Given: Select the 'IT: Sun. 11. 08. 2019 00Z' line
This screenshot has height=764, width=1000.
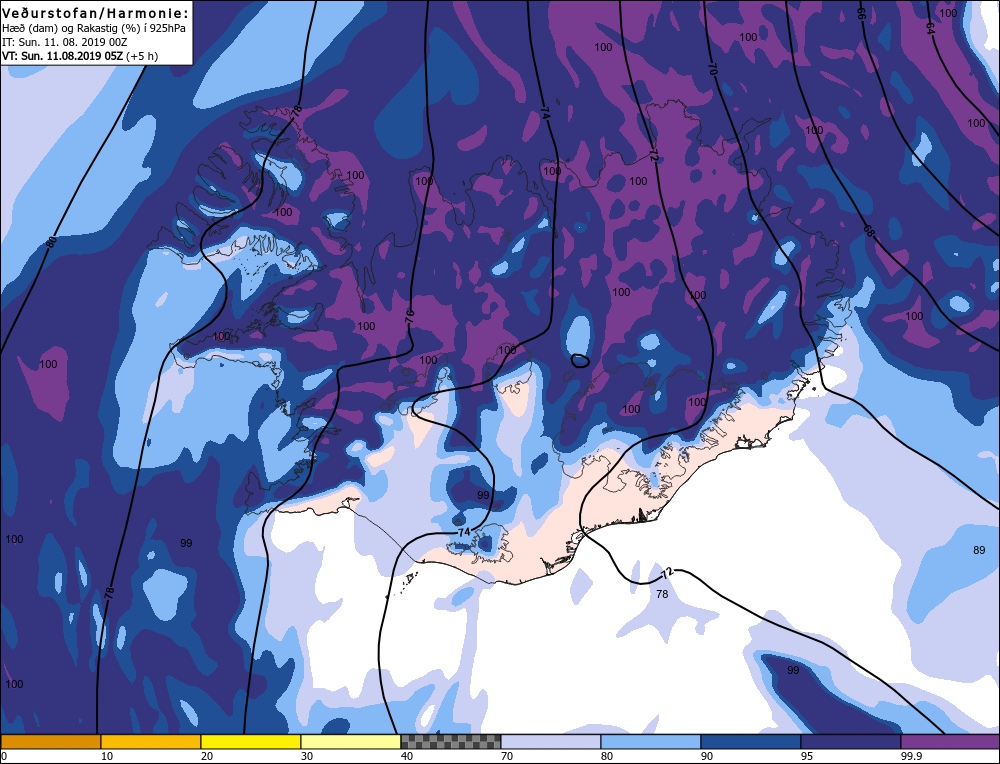Looking at the screenshot, I should click(65, 42).
